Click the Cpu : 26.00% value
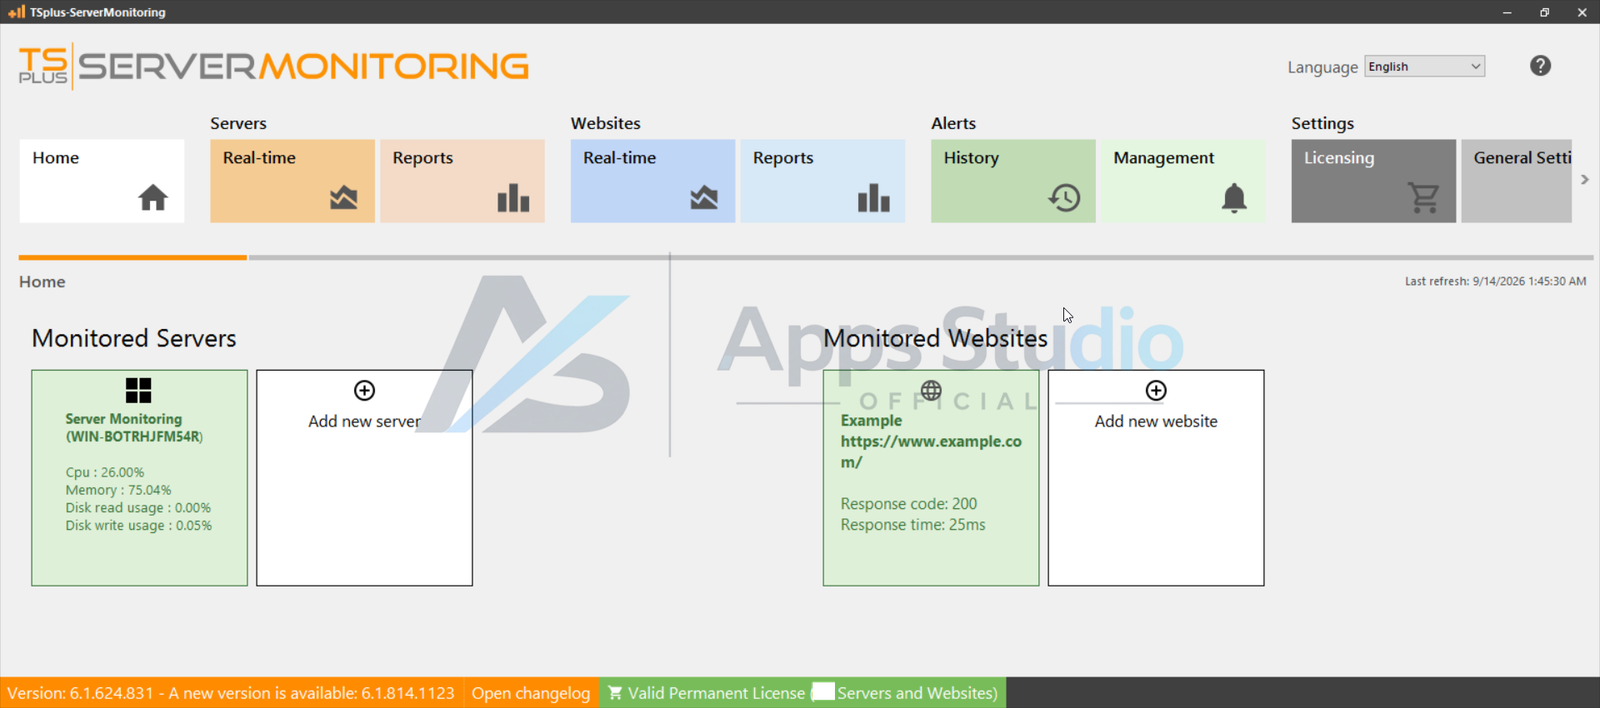1600x708 pixels. tap(105, 472)
